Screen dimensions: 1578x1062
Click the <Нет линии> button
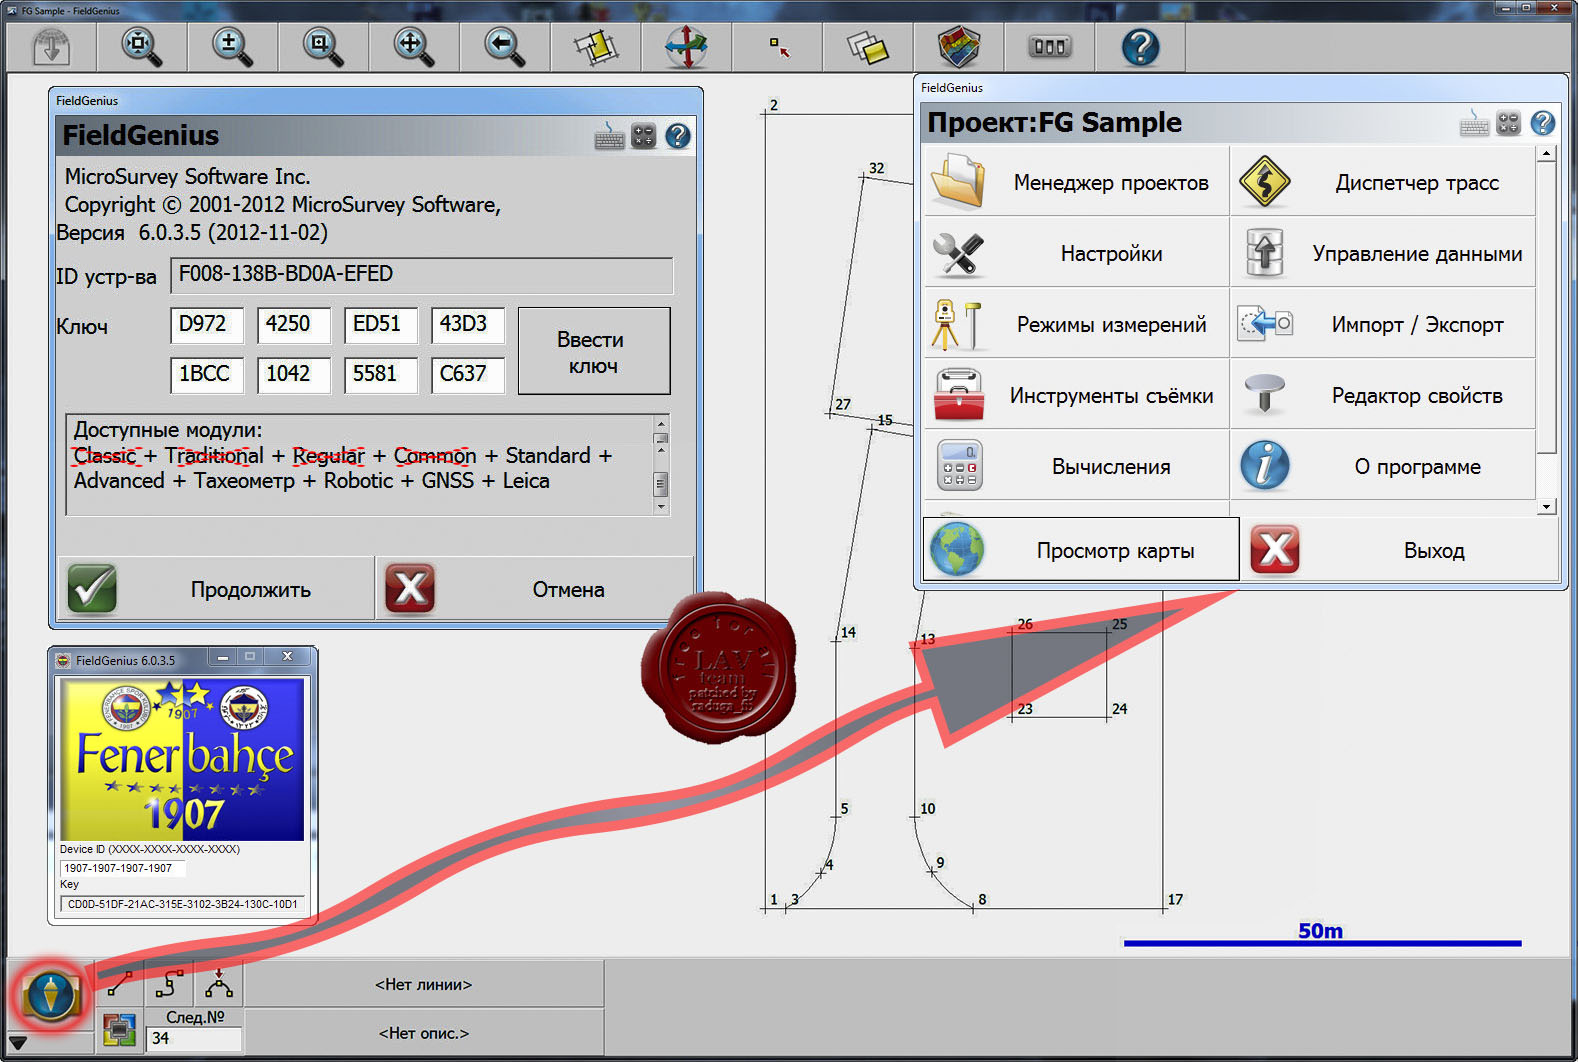click(424, 984)
